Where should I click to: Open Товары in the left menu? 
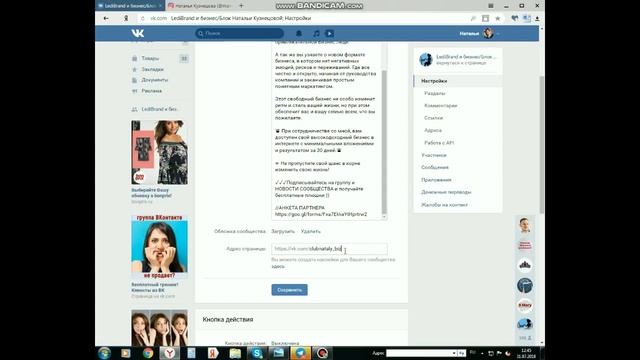150,58
